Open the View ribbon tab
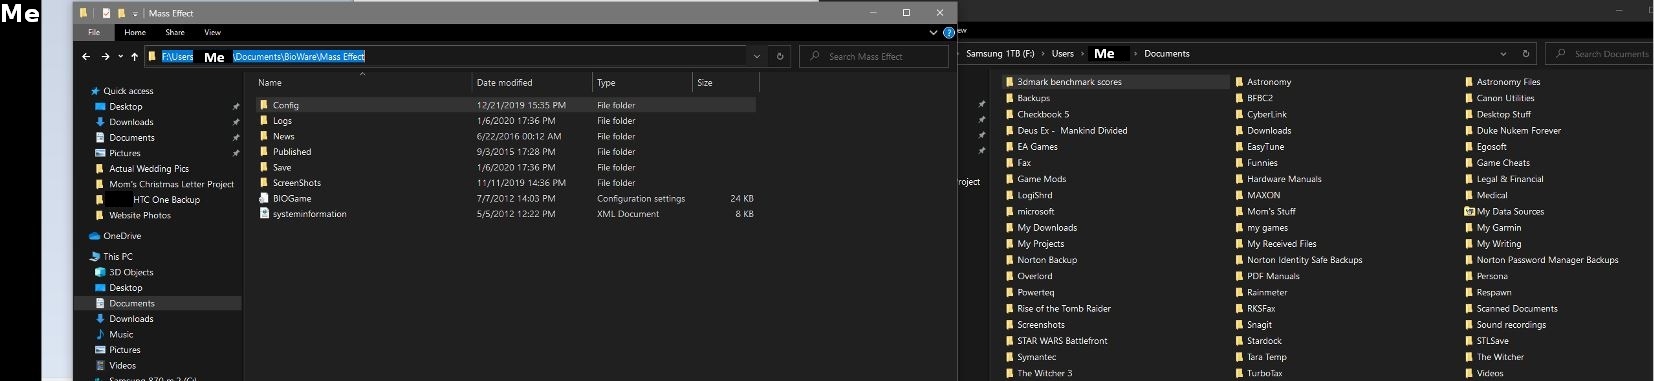Viewport: 1654px width, 381px height. 213,32
